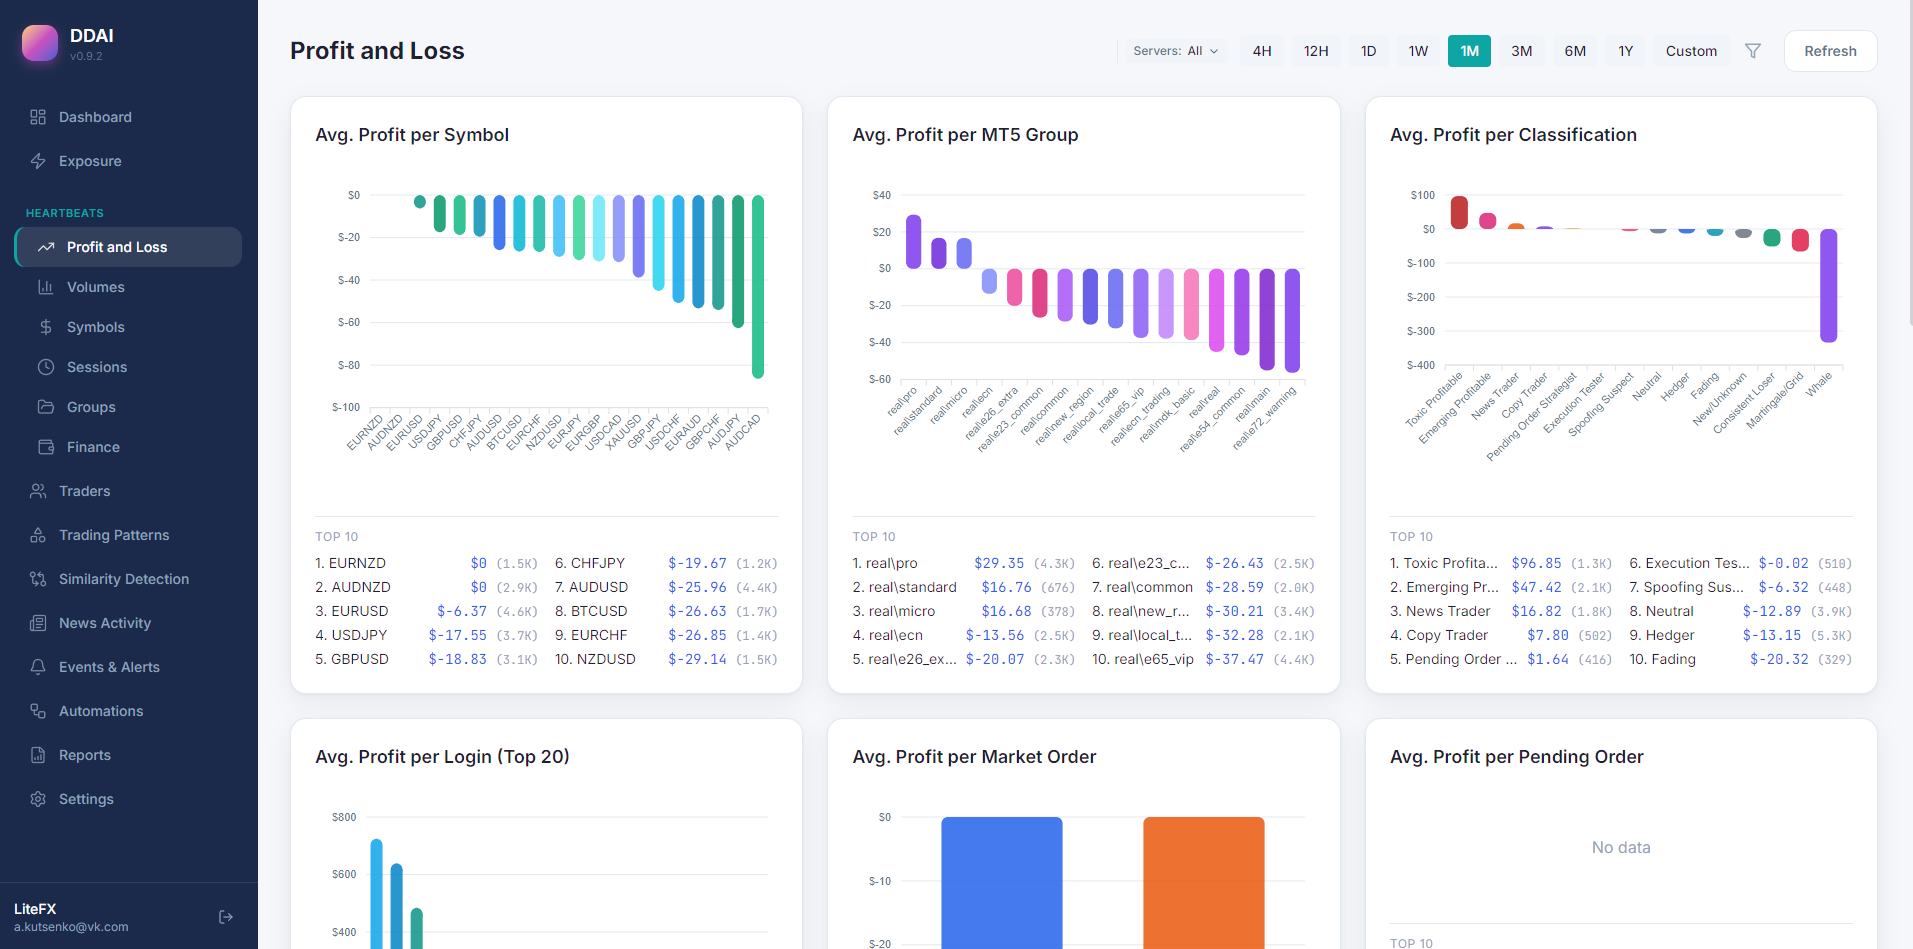Click News Trader in the Top 10 list
The image size is (1913, 949).
coord(1448,611)
